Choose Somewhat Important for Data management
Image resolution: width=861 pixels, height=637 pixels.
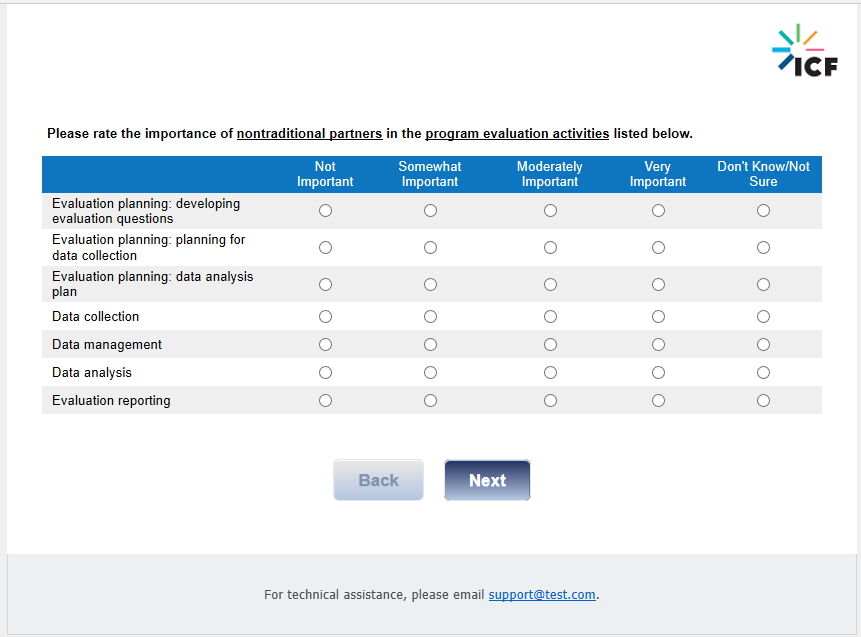(430, 345)
